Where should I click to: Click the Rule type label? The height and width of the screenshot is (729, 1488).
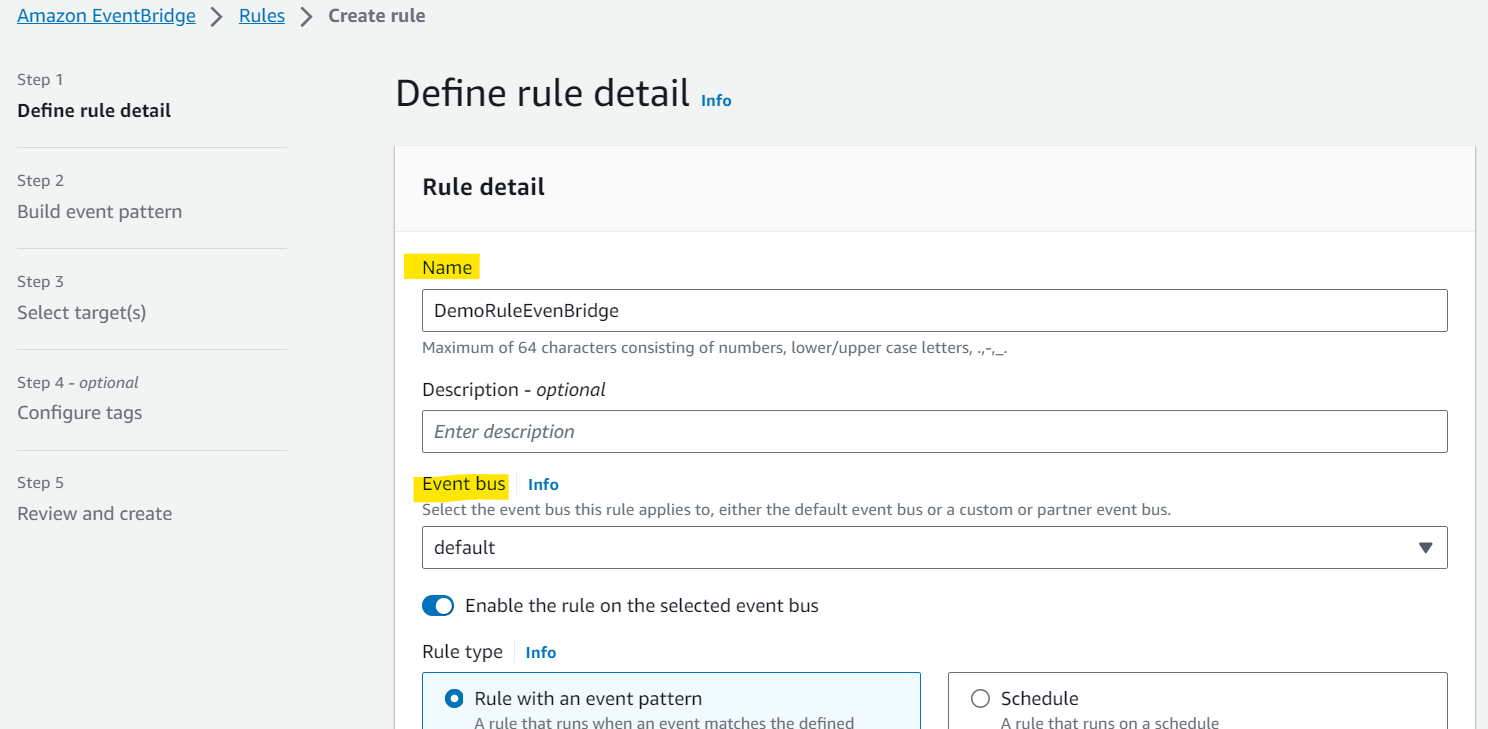463,652
